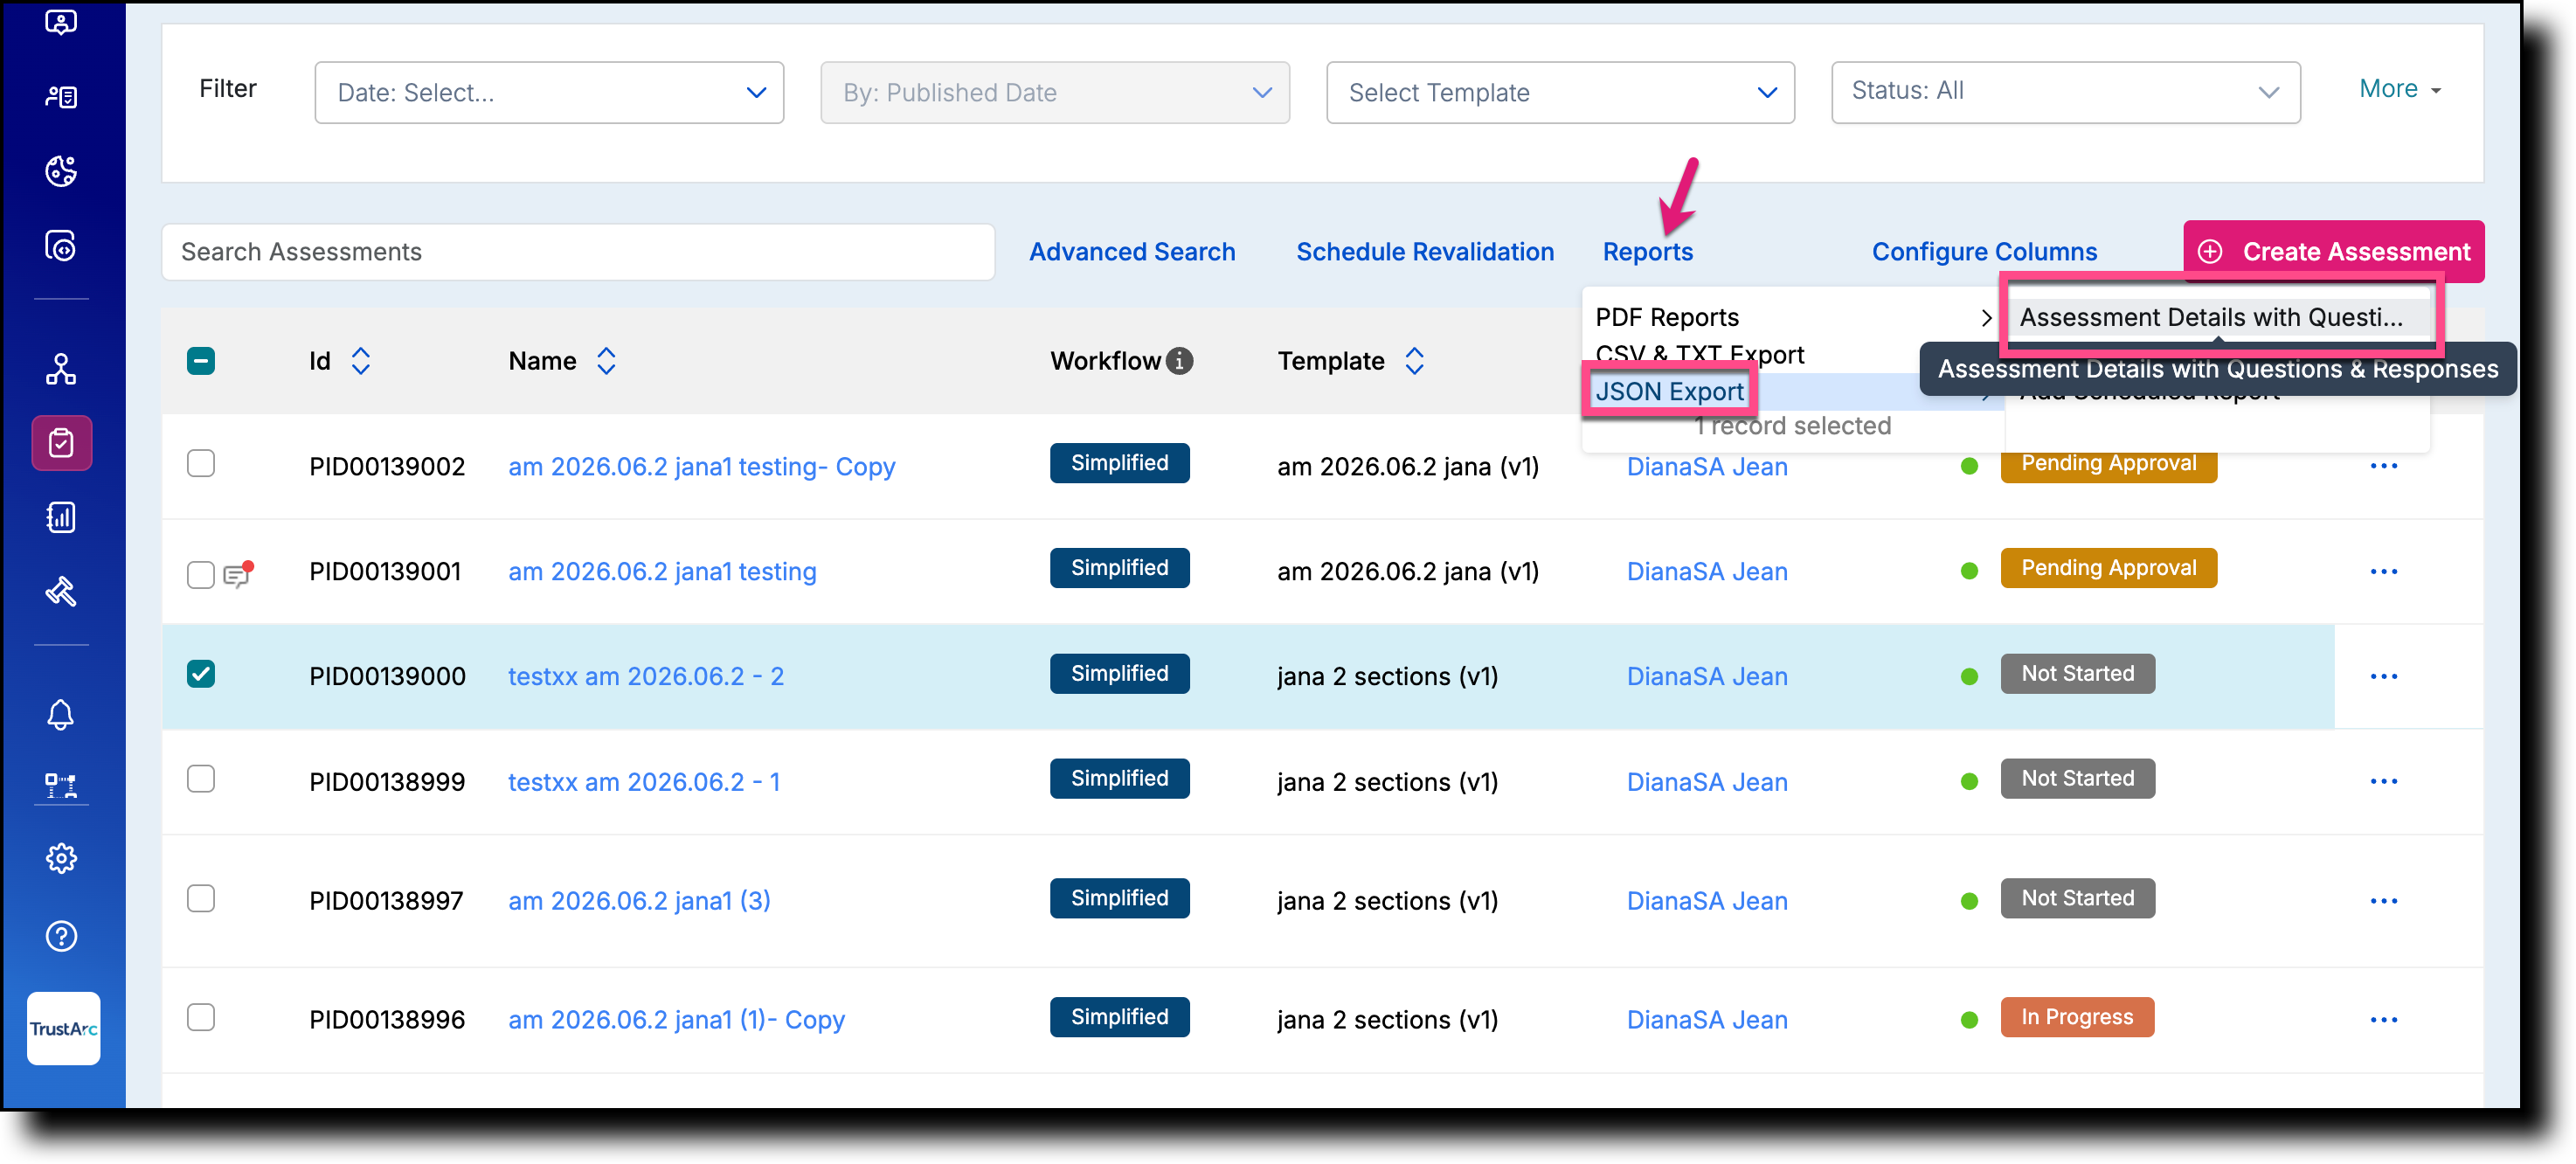Click Configure Columns link
This screenshot has width=2576, height=1164.
[1984, 252]
